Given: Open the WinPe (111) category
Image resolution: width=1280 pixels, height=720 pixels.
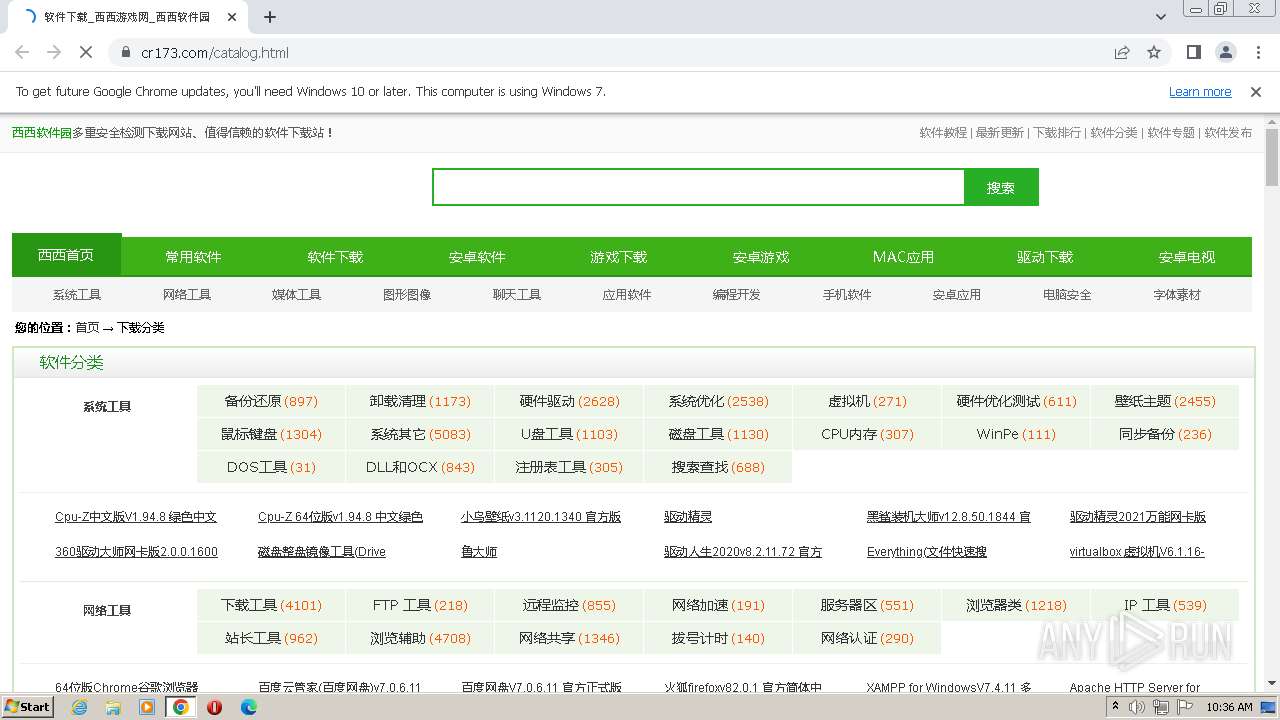Looking at the screenshot, I should 1016,434.
